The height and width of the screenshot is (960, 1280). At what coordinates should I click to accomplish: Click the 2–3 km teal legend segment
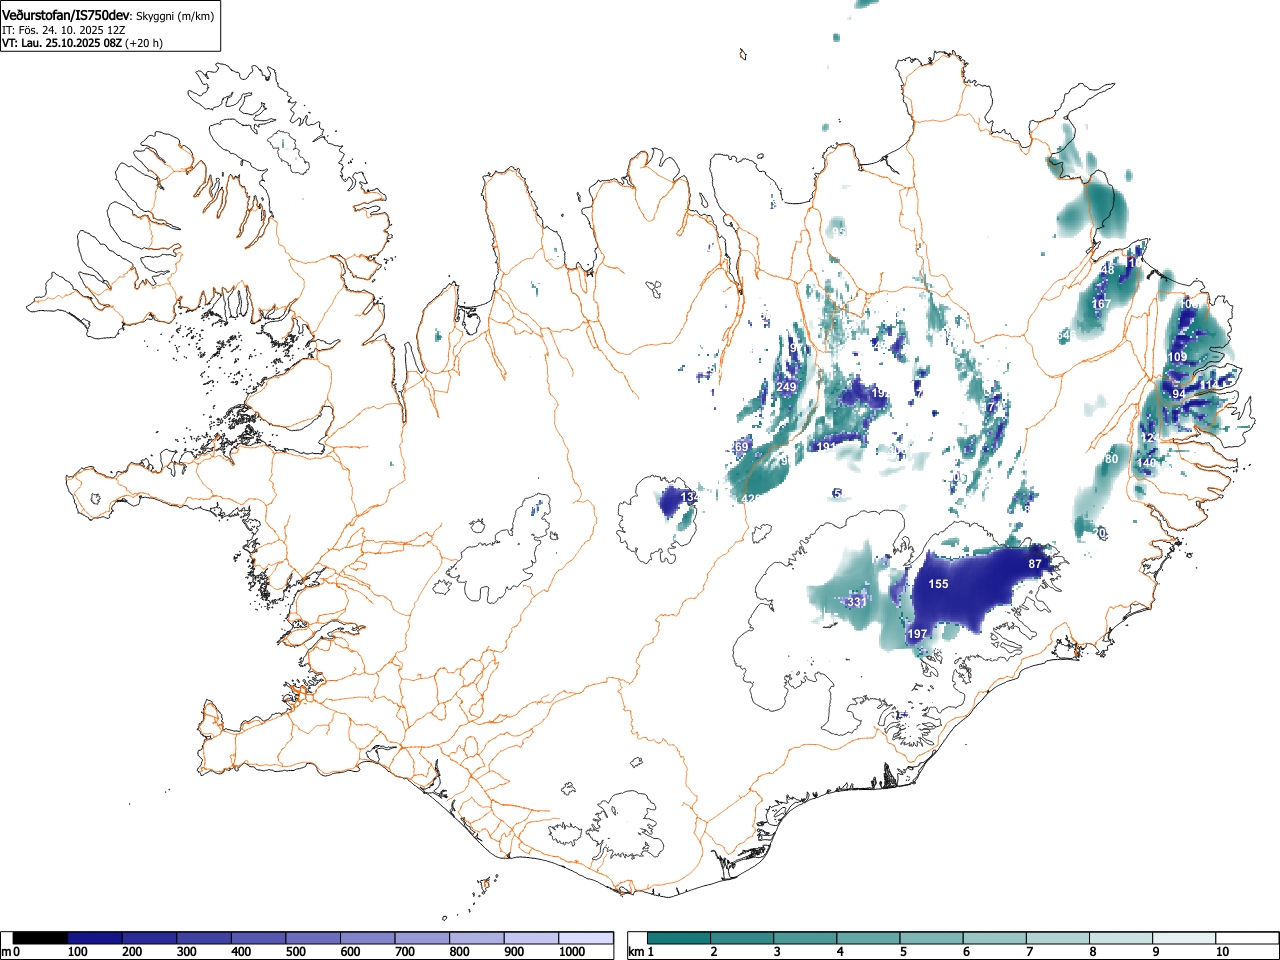click(x=743, y=938)
